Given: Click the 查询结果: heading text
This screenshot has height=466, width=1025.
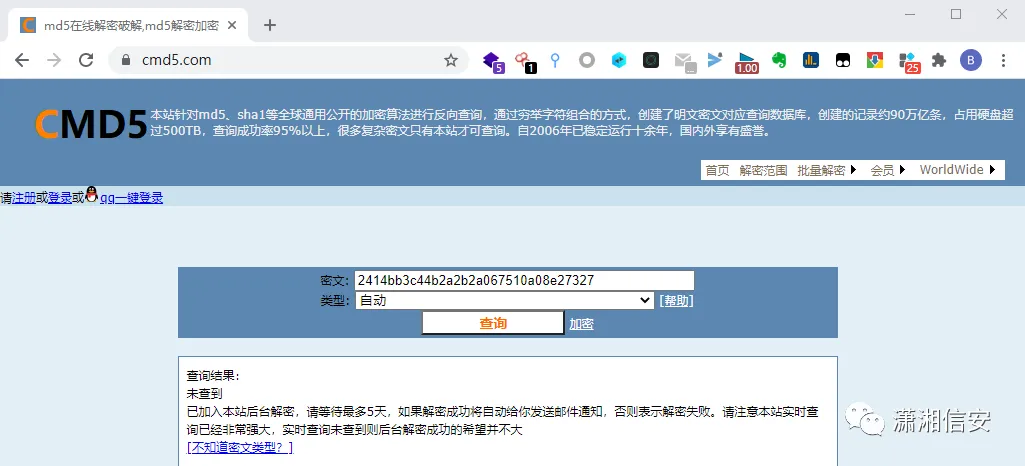Looking at the screenshot, I should click(x=213, y=376).
